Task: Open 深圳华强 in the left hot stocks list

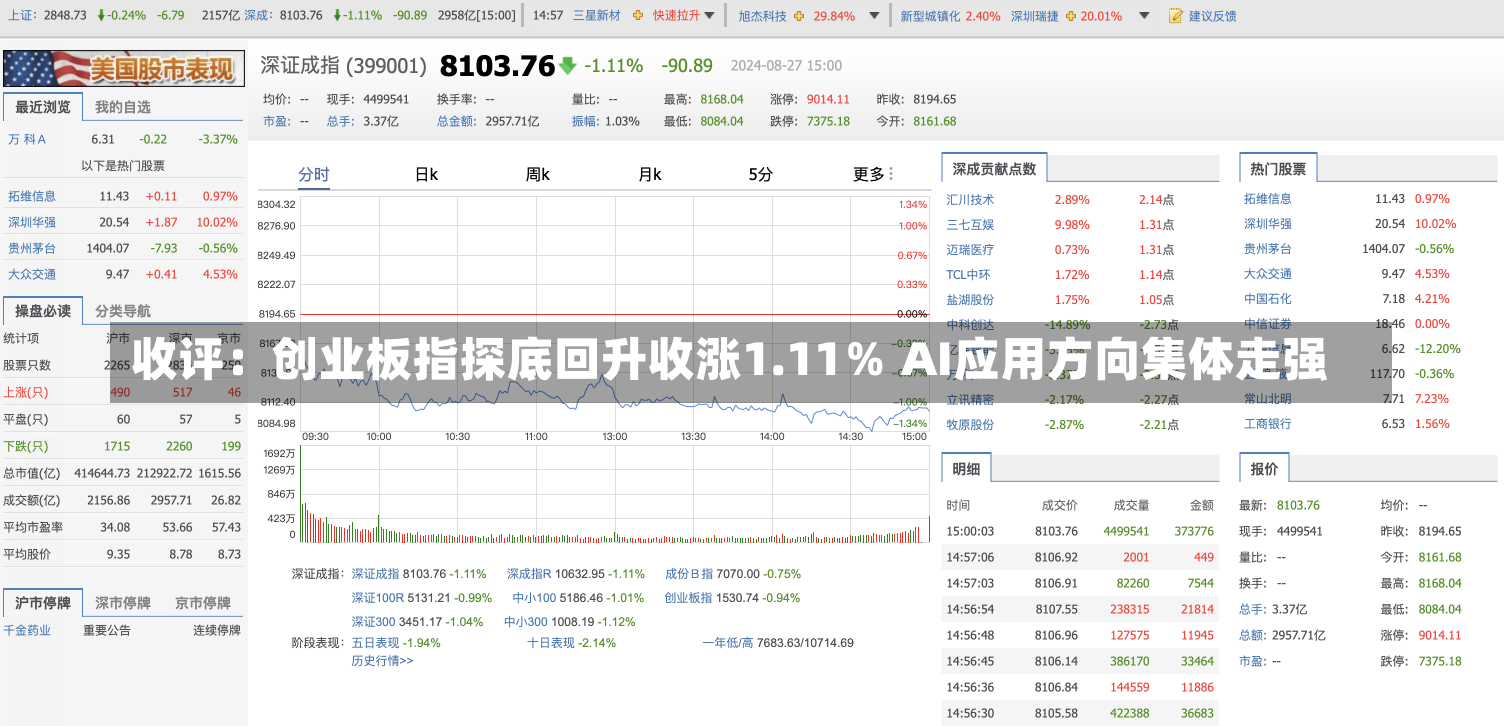Action: click(x=32, y=222)
